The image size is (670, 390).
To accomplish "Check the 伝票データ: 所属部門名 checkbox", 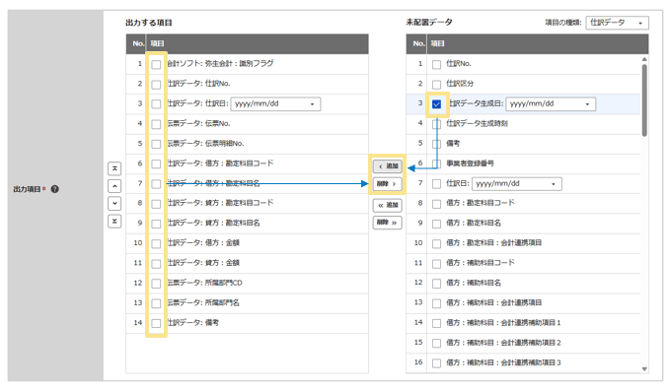I will coord(156,304).
